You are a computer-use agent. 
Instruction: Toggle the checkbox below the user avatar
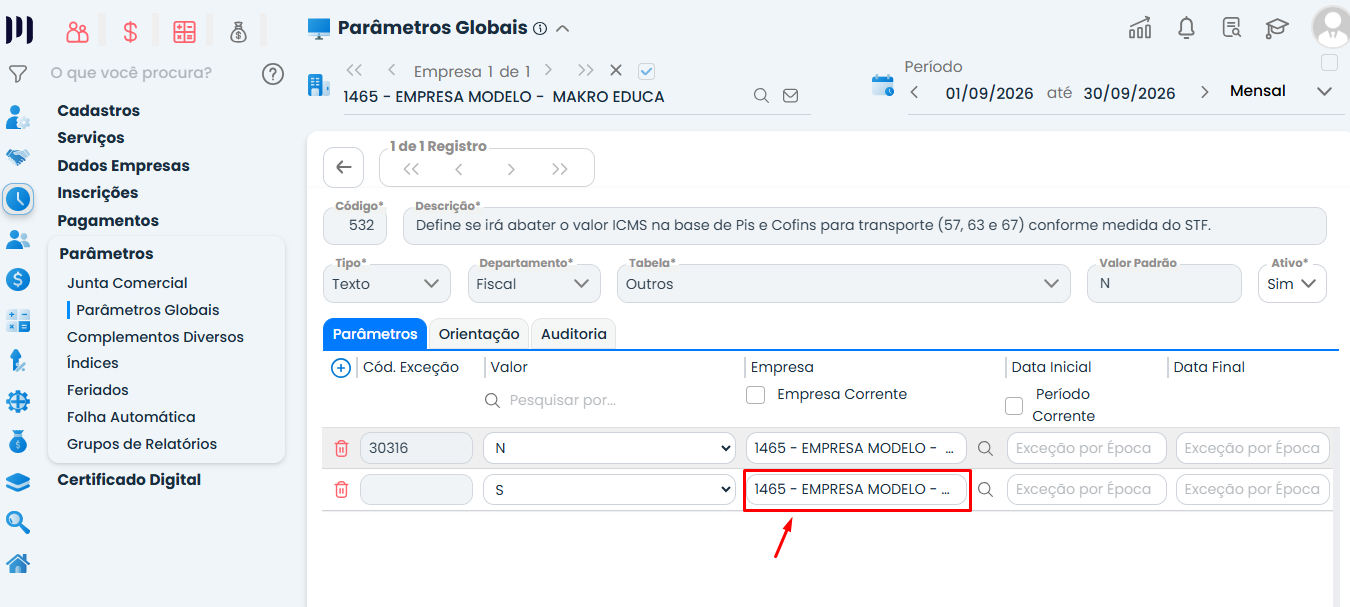point(1329,63)
